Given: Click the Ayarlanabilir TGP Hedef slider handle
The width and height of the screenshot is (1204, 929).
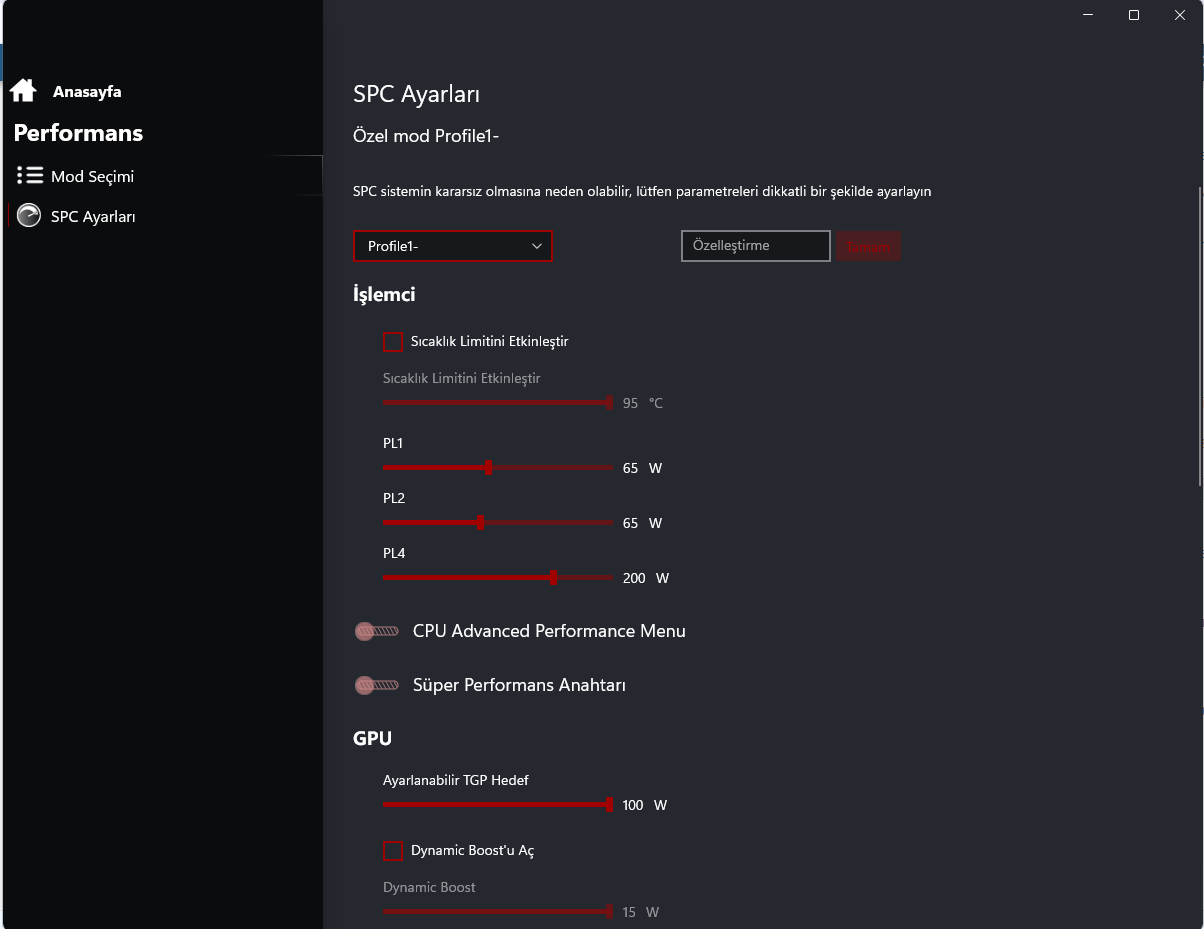Looking at the screenshot, I should (609, 805).
